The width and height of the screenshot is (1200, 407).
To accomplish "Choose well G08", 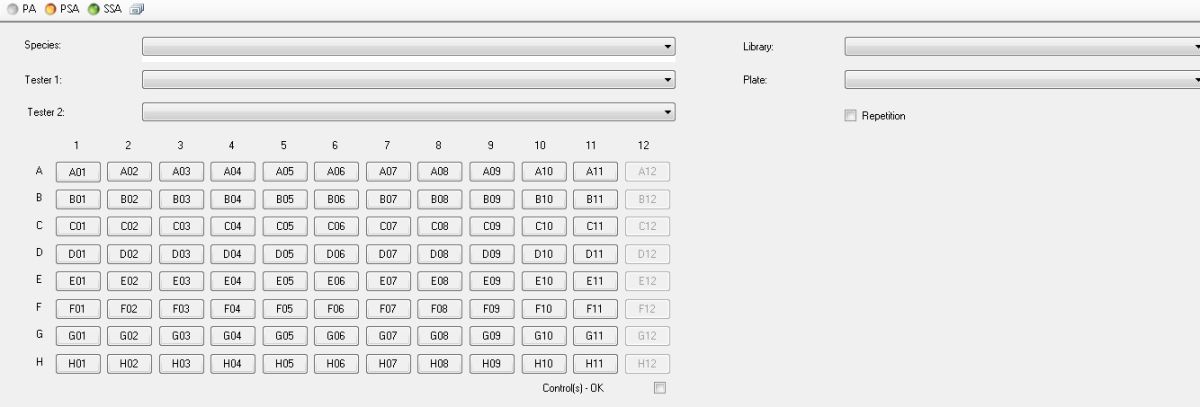I will coord(440,335).
